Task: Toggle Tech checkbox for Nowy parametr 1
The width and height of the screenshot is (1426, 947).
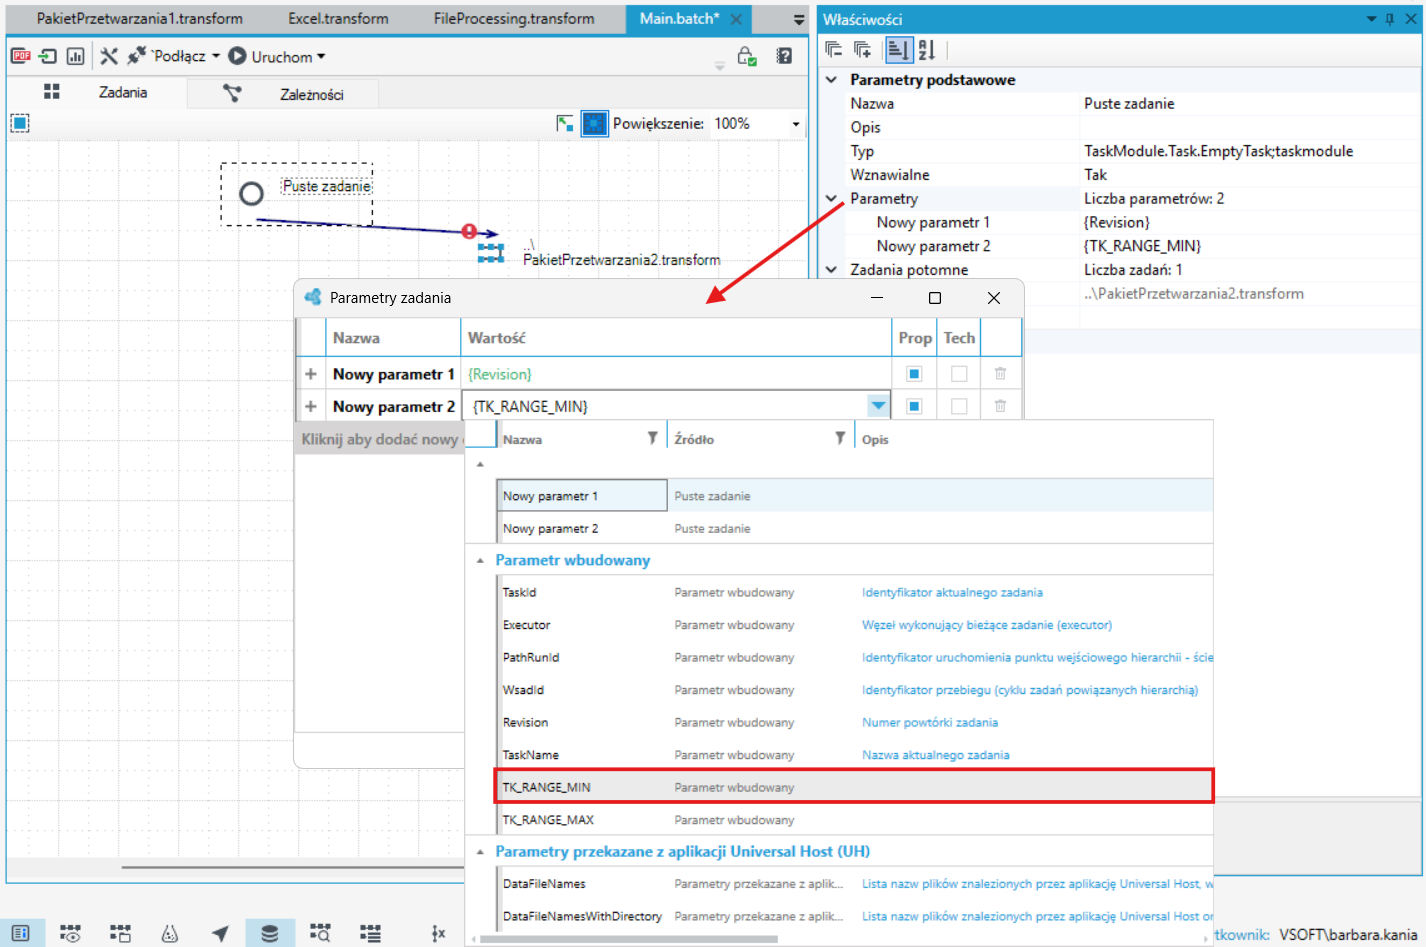Action: pos(959,374)
